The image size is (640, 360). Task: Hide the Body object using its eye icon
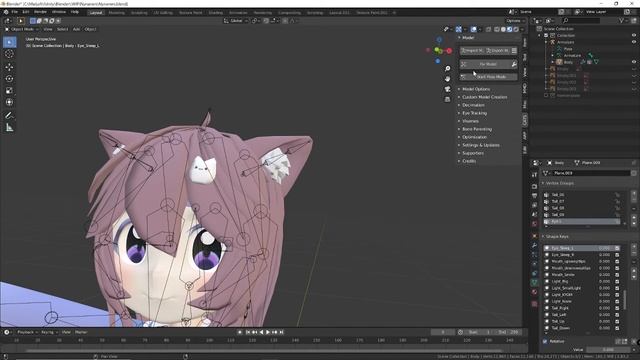tap(634, 62)
